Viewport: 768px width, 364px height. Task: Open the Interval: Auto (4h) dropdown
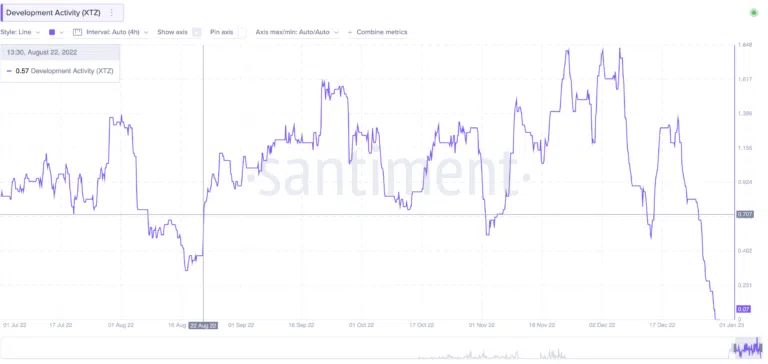click(117, 32)
